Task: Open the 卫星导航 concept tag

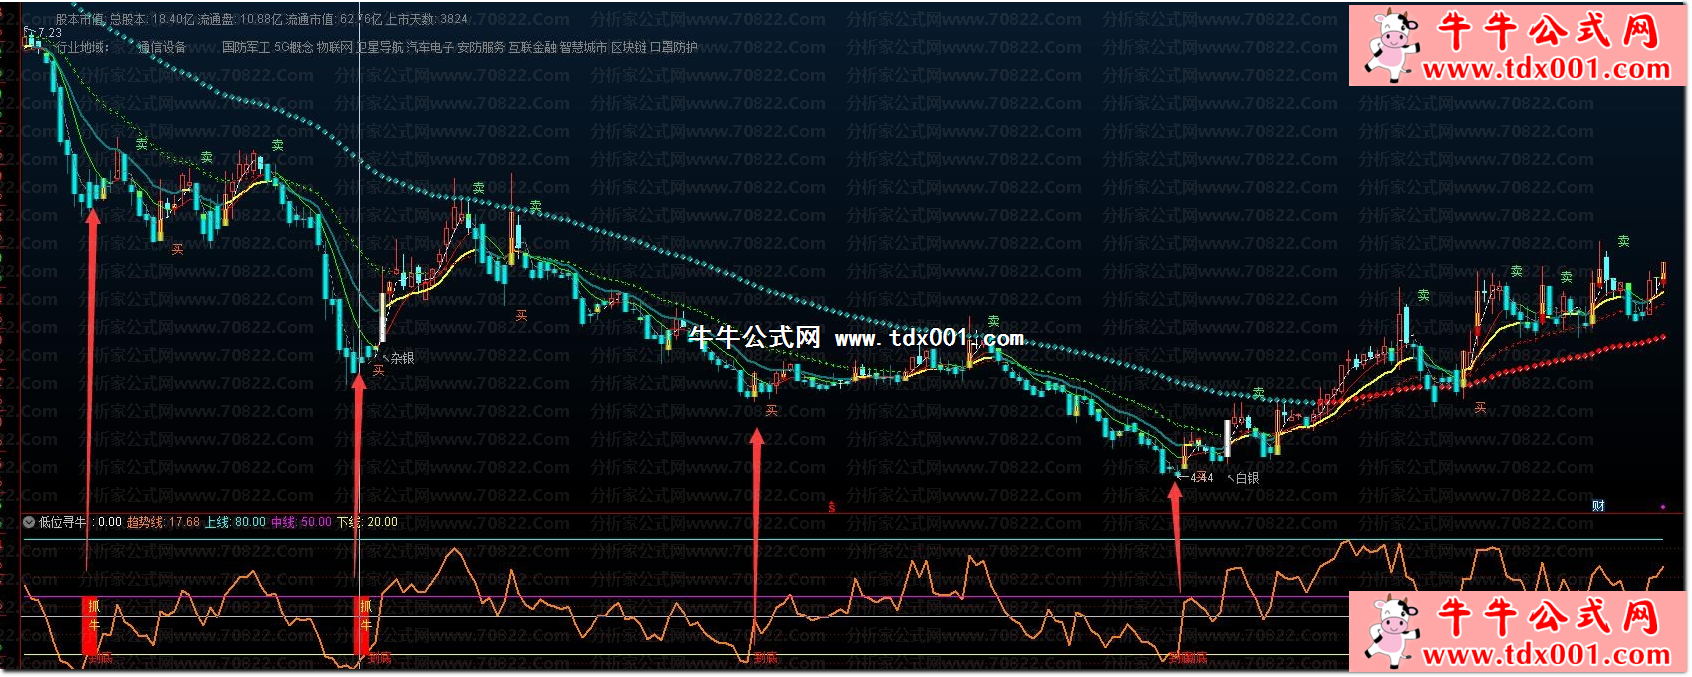Action: click(x=380, y=47)
